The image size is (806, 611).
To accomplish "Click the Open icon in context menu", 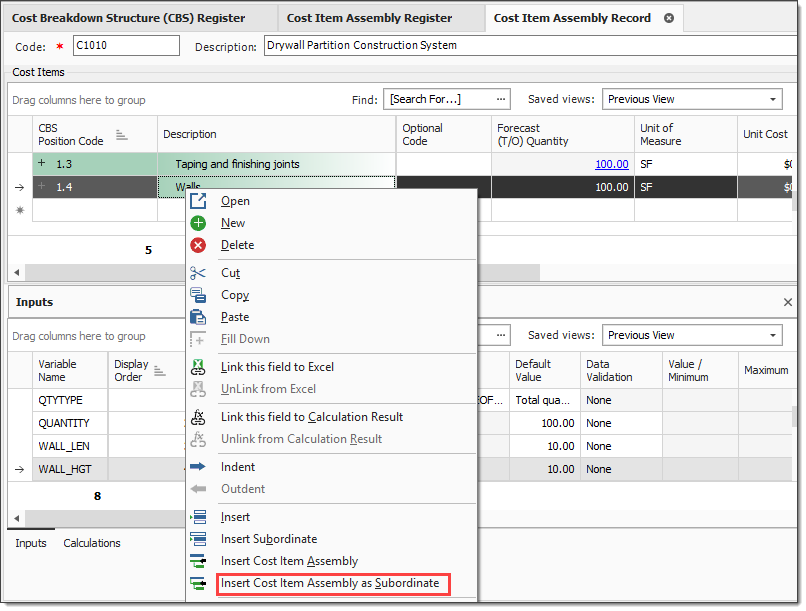I will [x=198, y=201].
